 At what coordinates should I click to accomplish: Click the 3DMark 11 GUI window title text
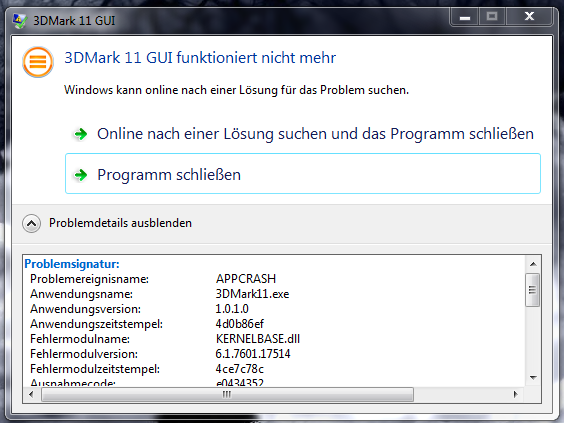pyautogui.click(x=74, y=21)
